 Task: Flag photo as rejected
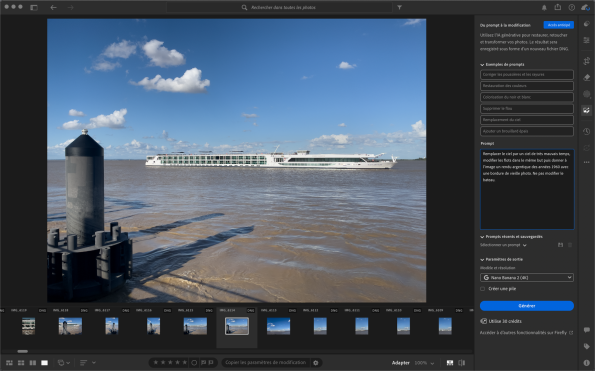211,363
